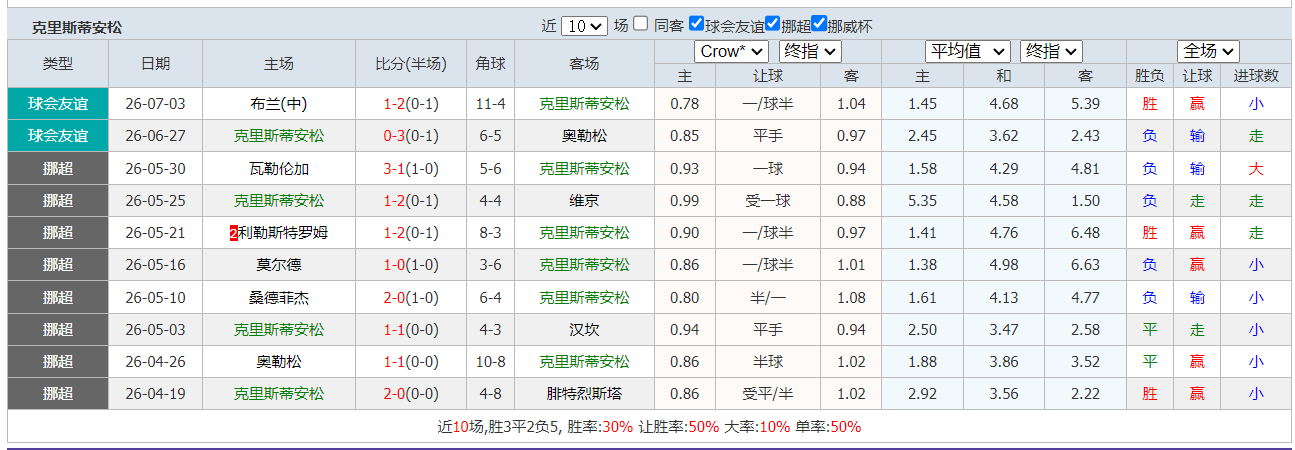Click the 日期 column header
1295x450 pixels.
(155, 63)
